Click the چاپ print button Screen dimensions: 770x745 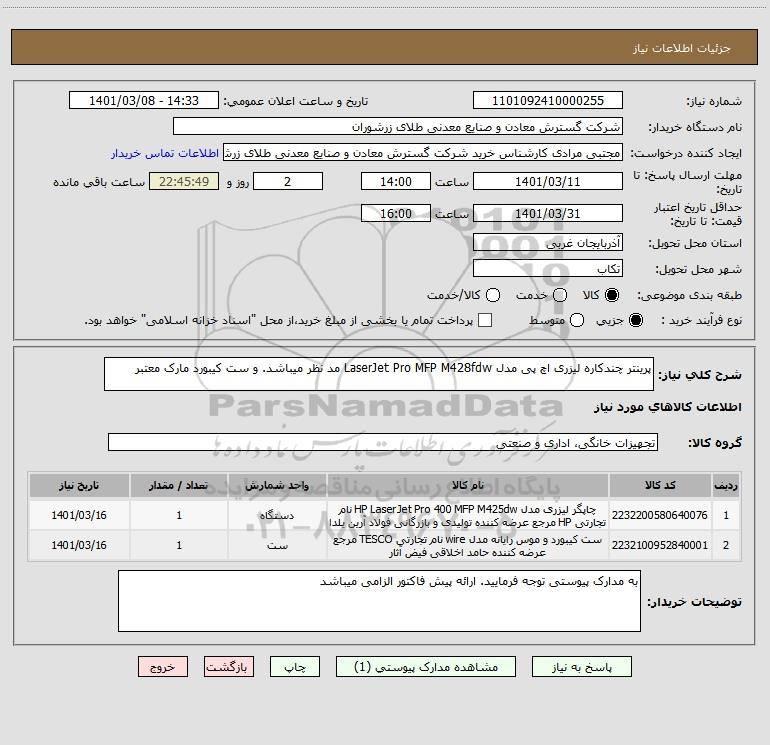(x=295, y=667)
